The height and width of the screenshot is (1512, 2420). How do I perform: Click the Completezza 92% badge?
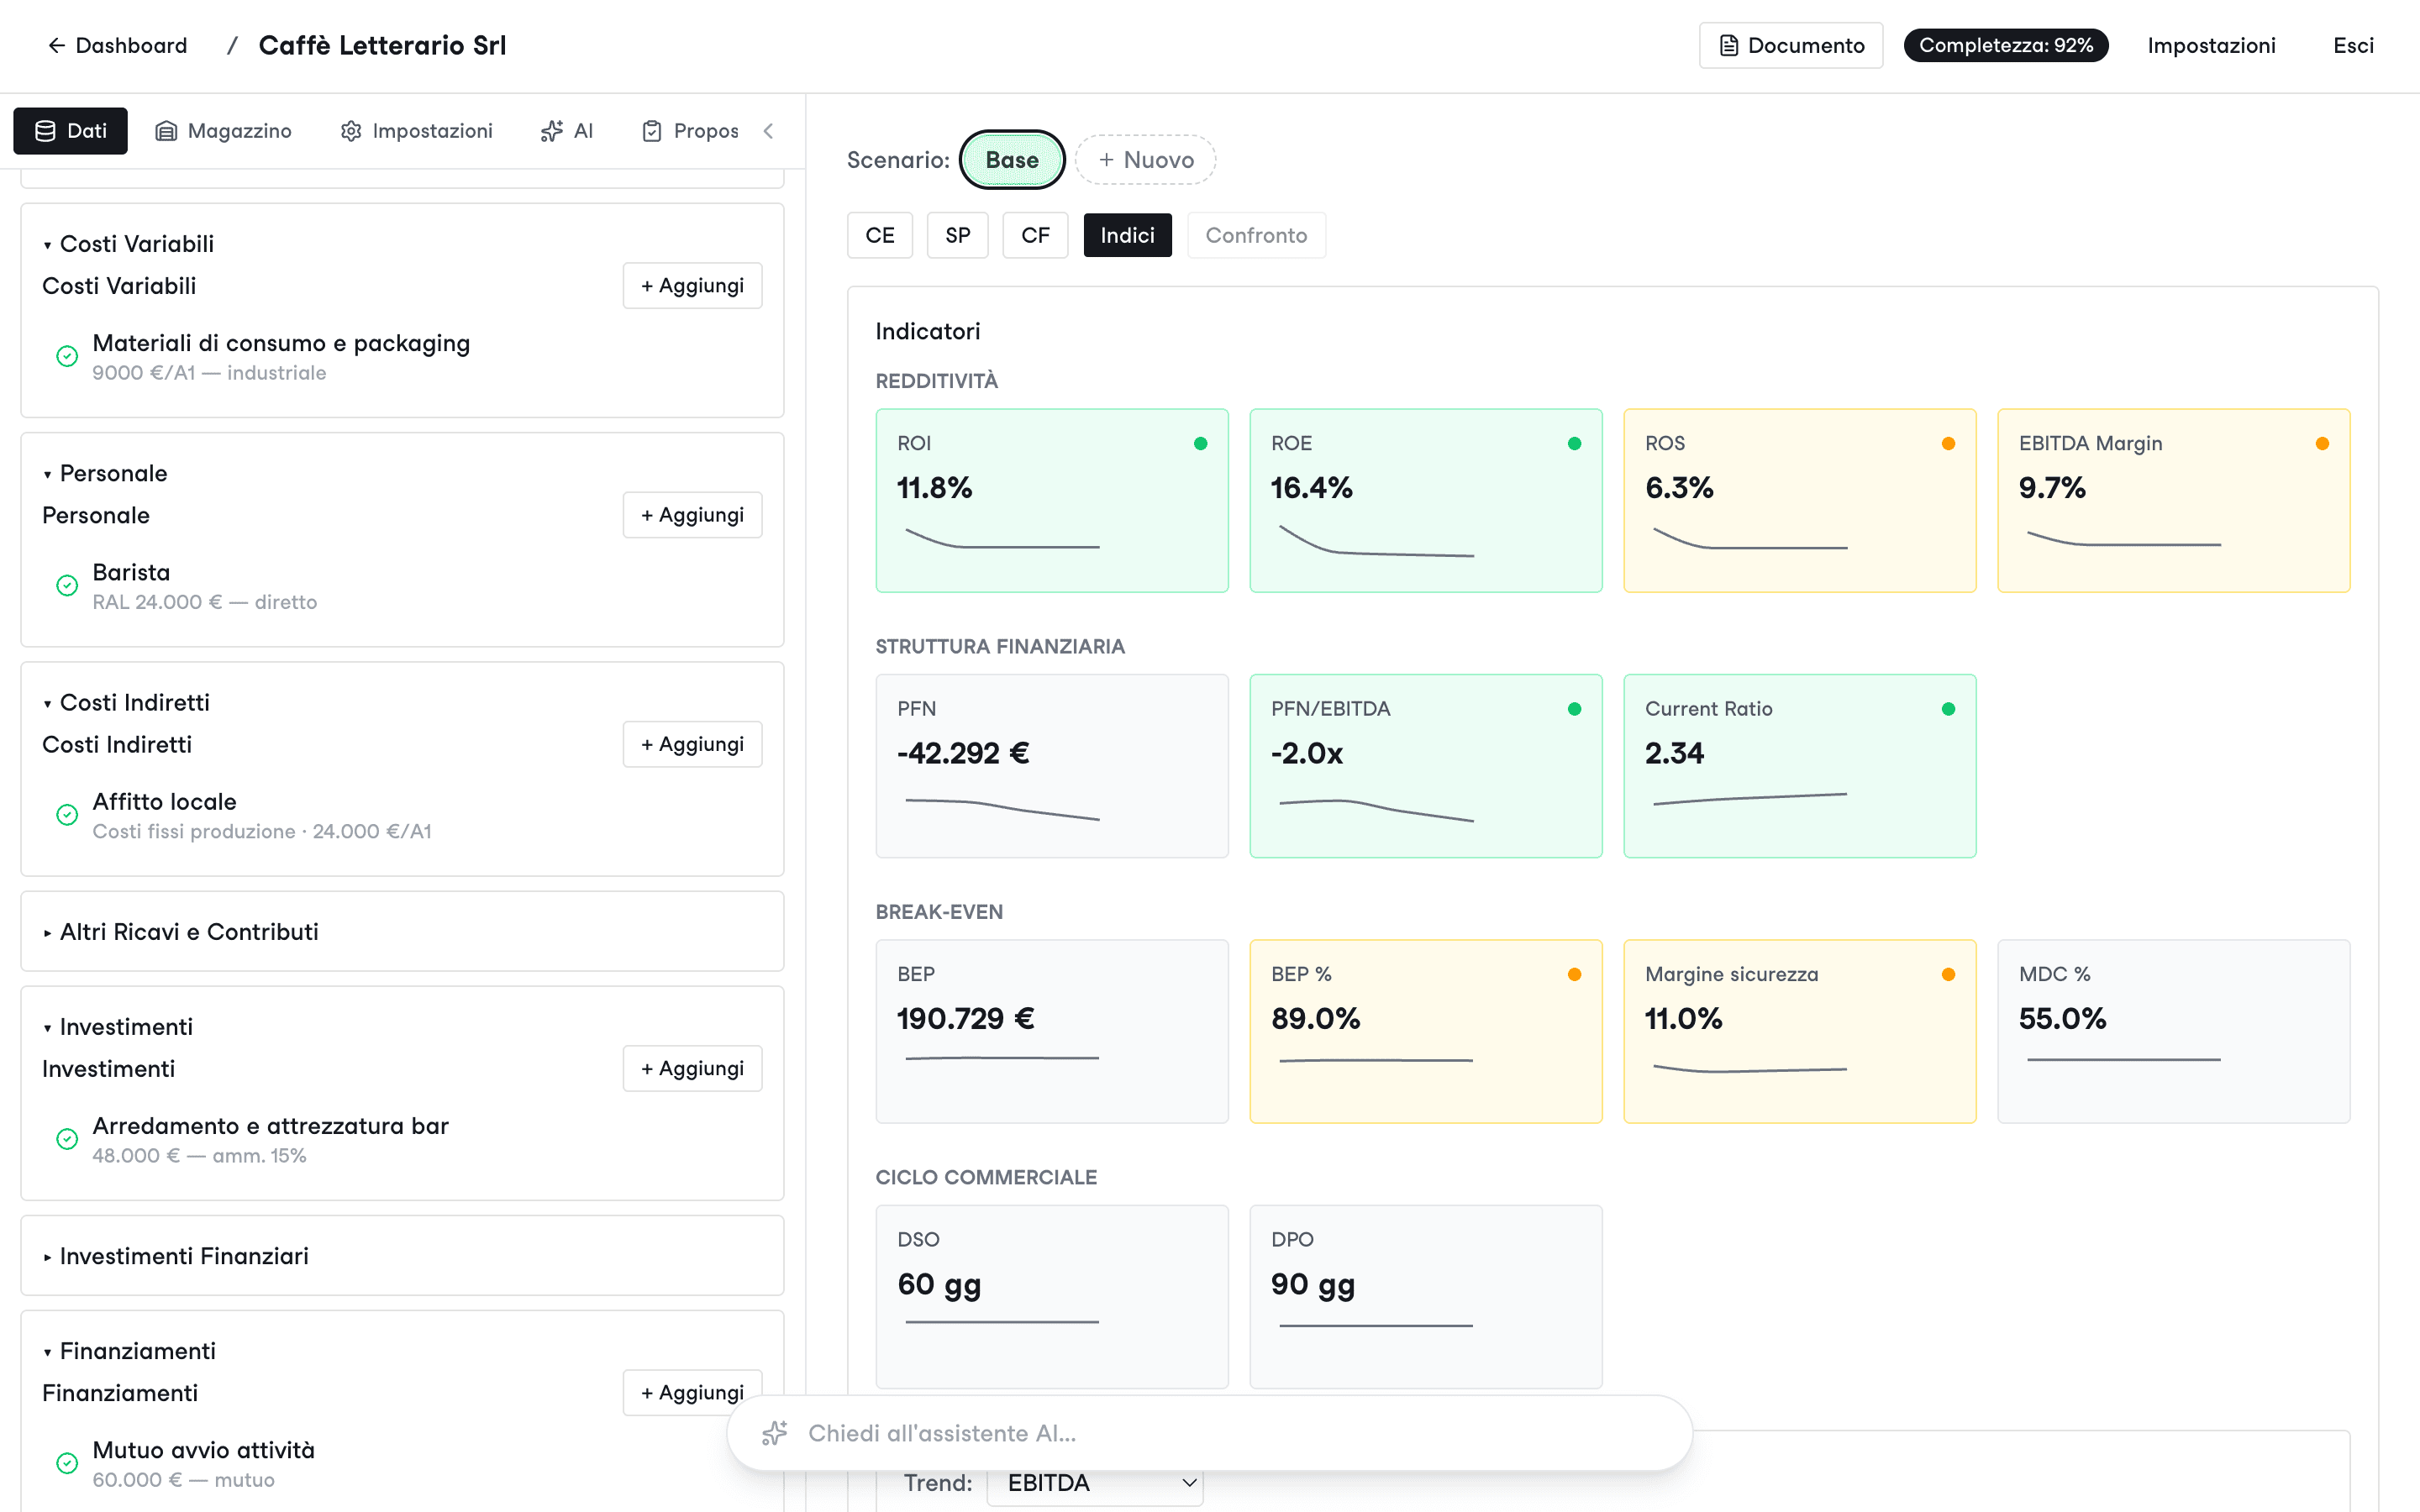[2006, 45]
